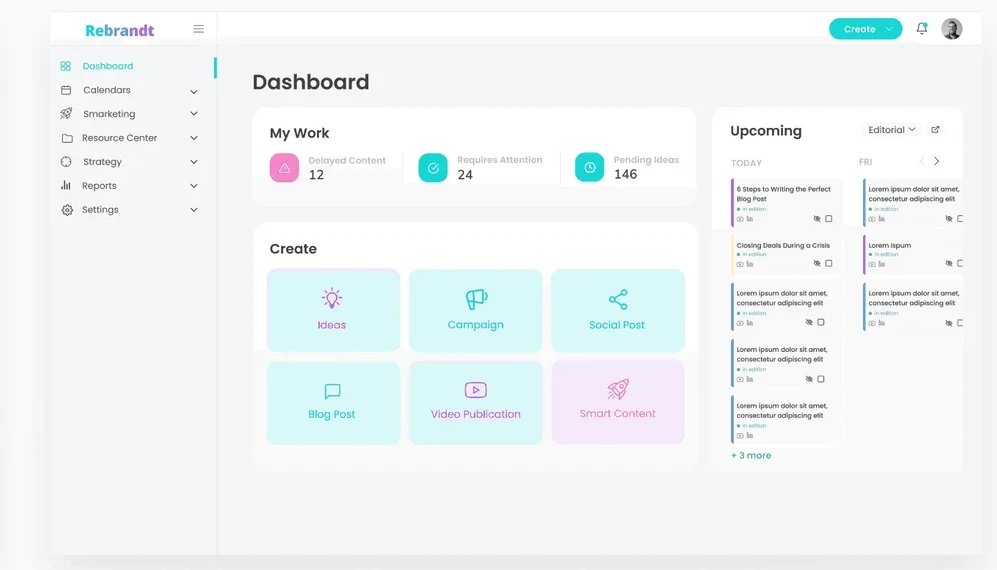Open 'Closing Deals During a Crisis' title

pos(783,246)
